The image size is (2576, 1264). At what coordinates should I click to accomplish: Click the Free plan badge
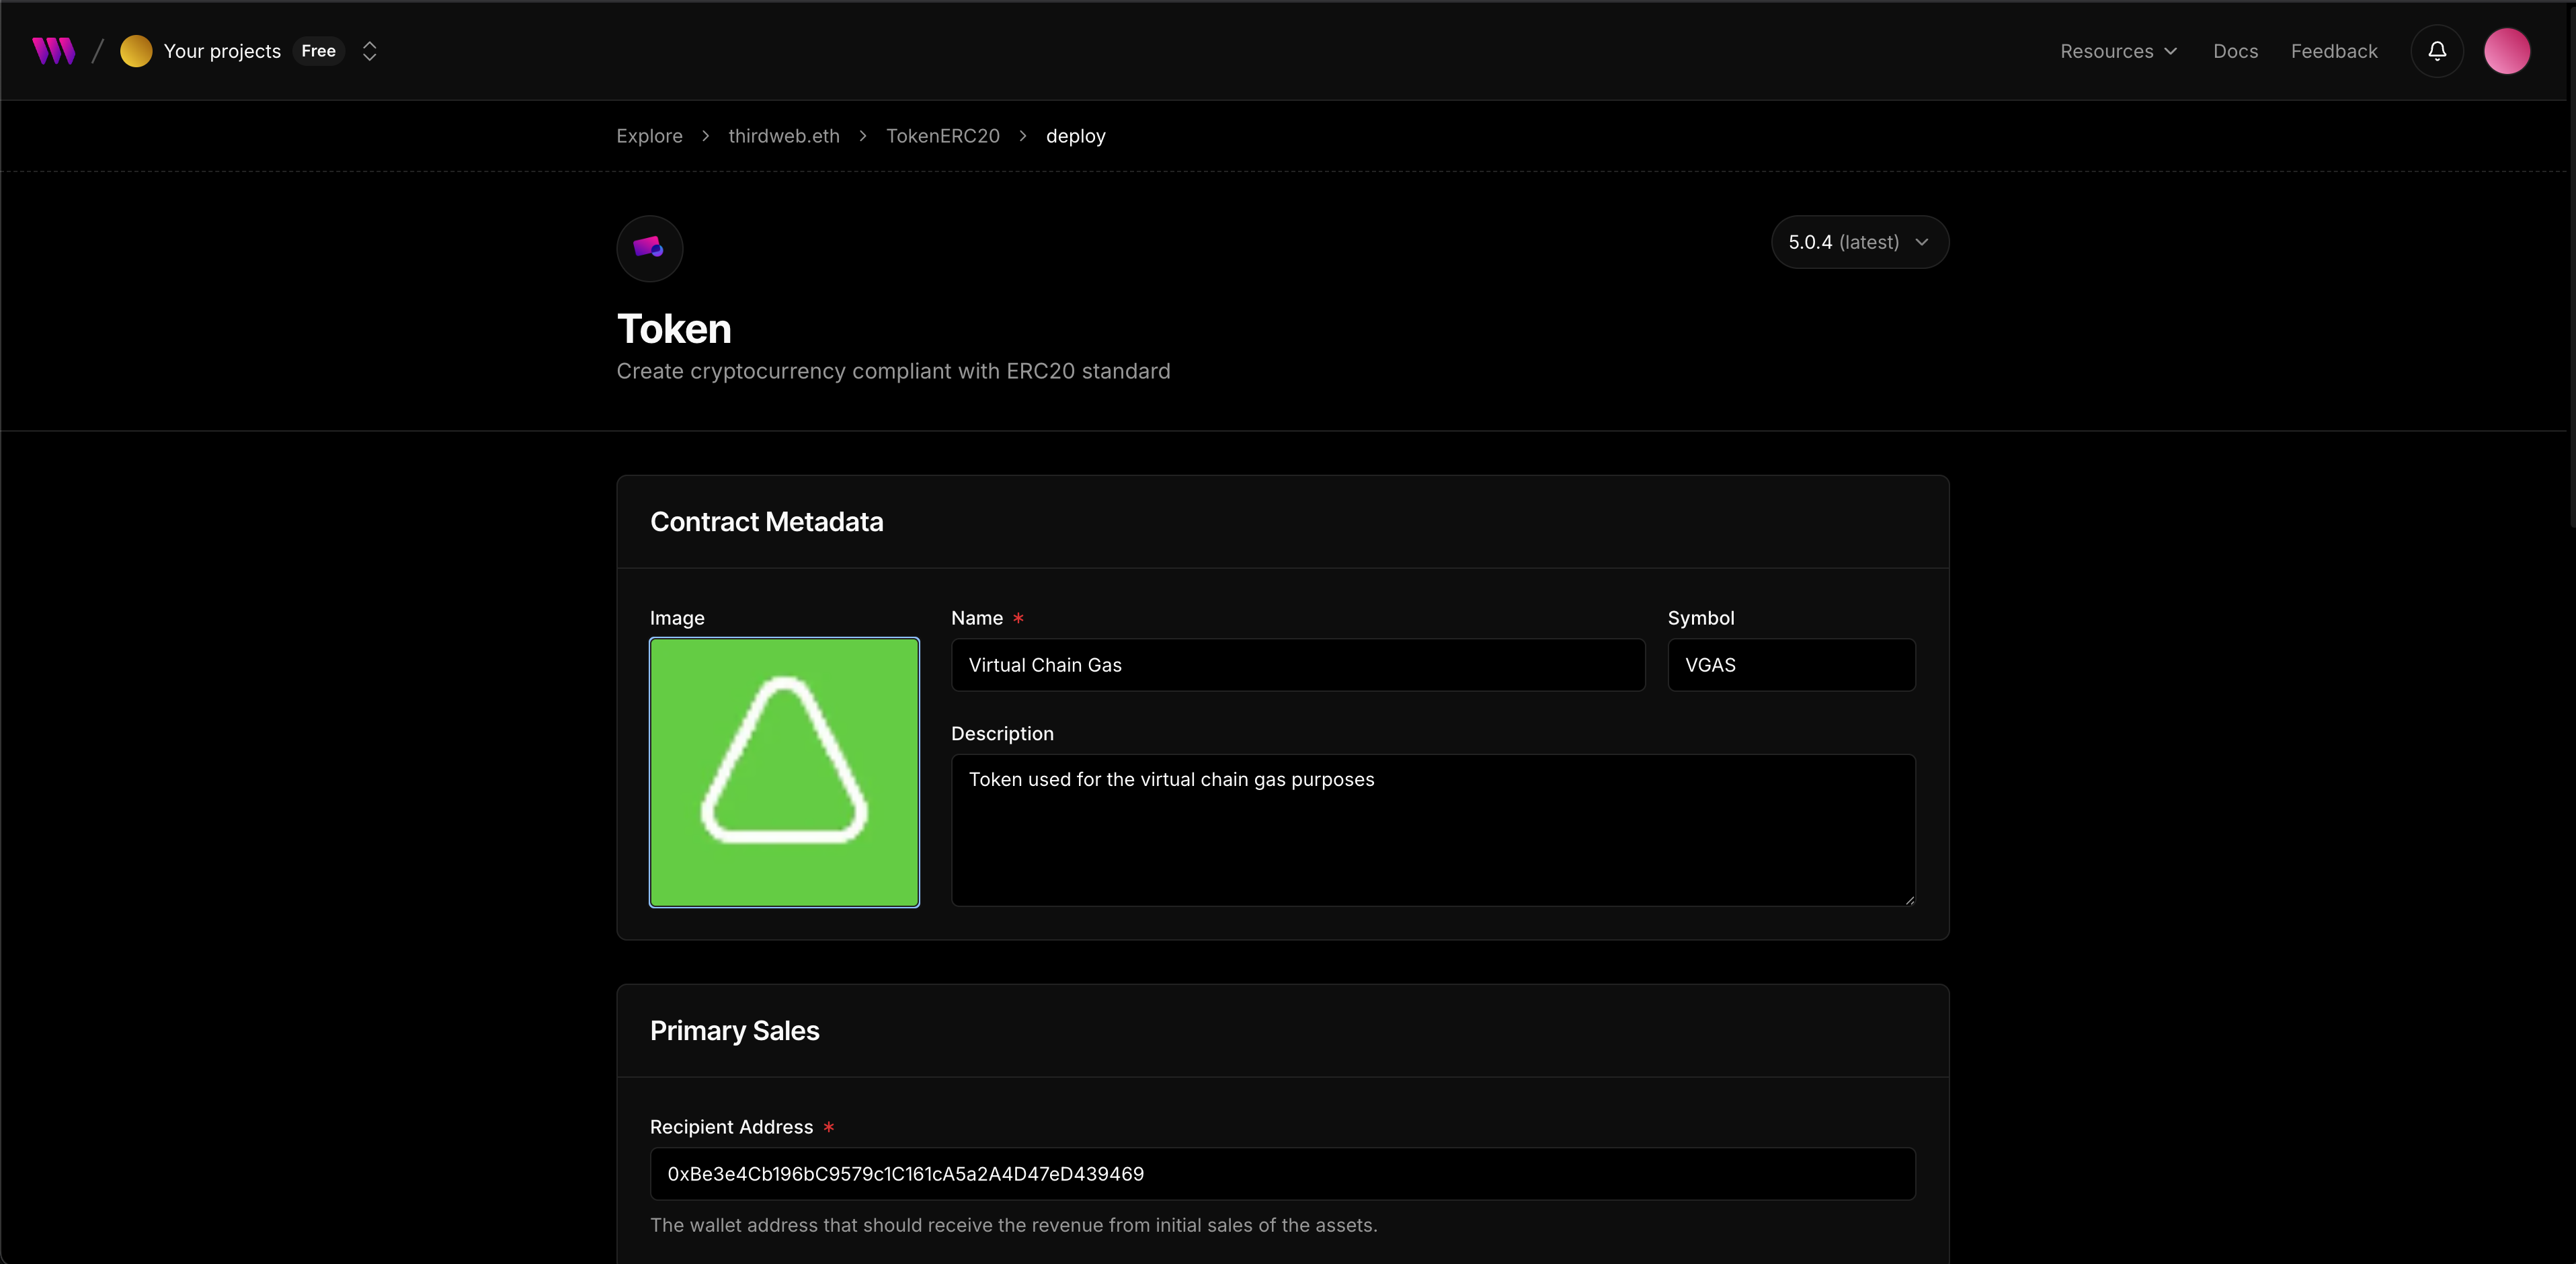tap(317, 51)
